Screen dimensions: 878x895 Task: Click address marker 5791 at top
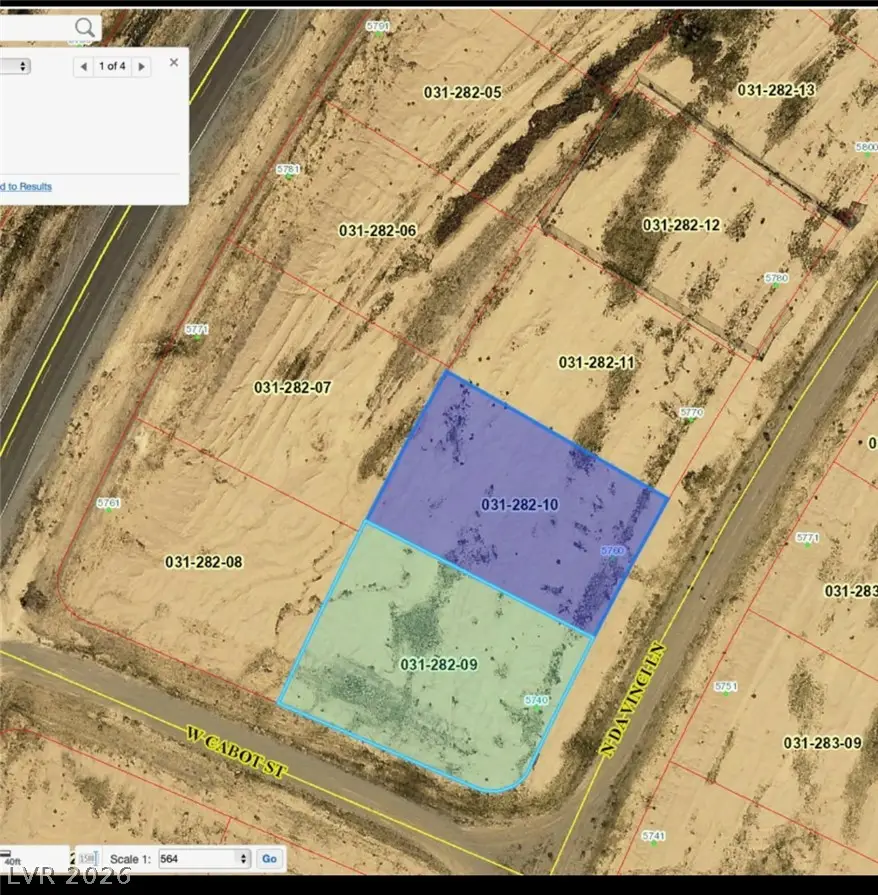378,28
